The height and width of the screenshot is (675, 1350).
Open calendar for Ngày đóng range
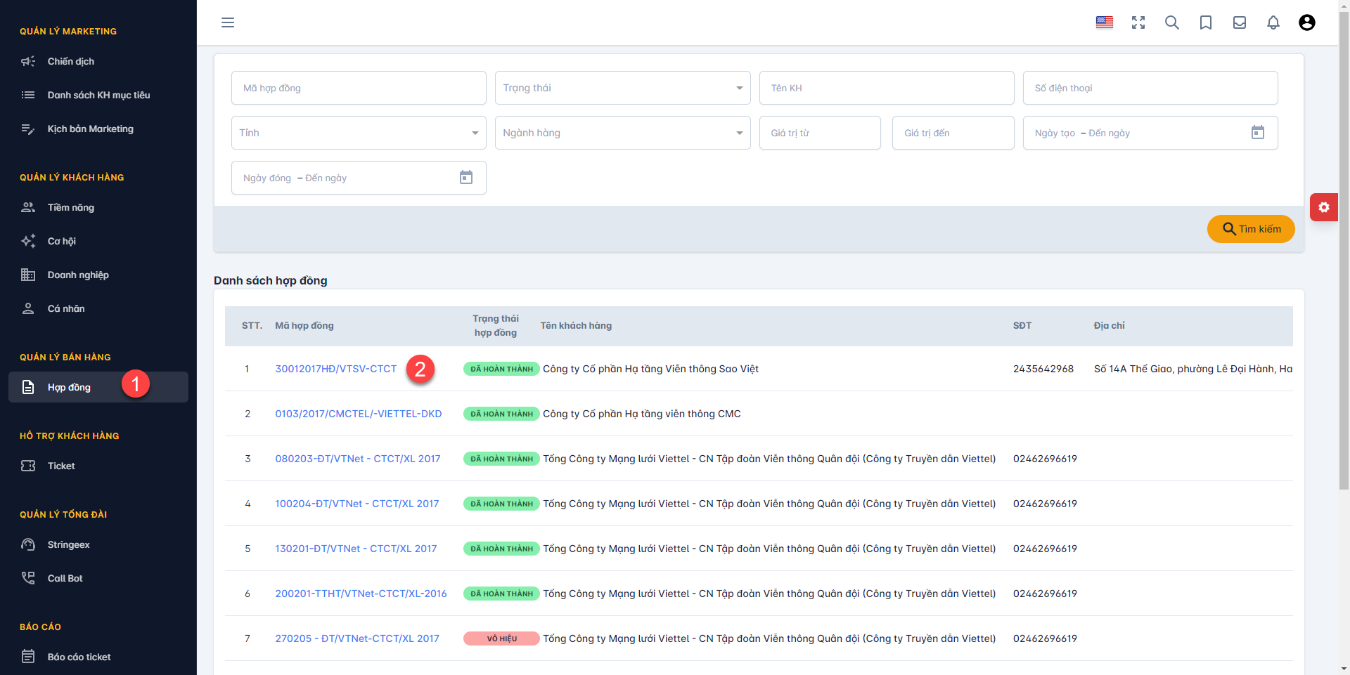pos(466,177)
